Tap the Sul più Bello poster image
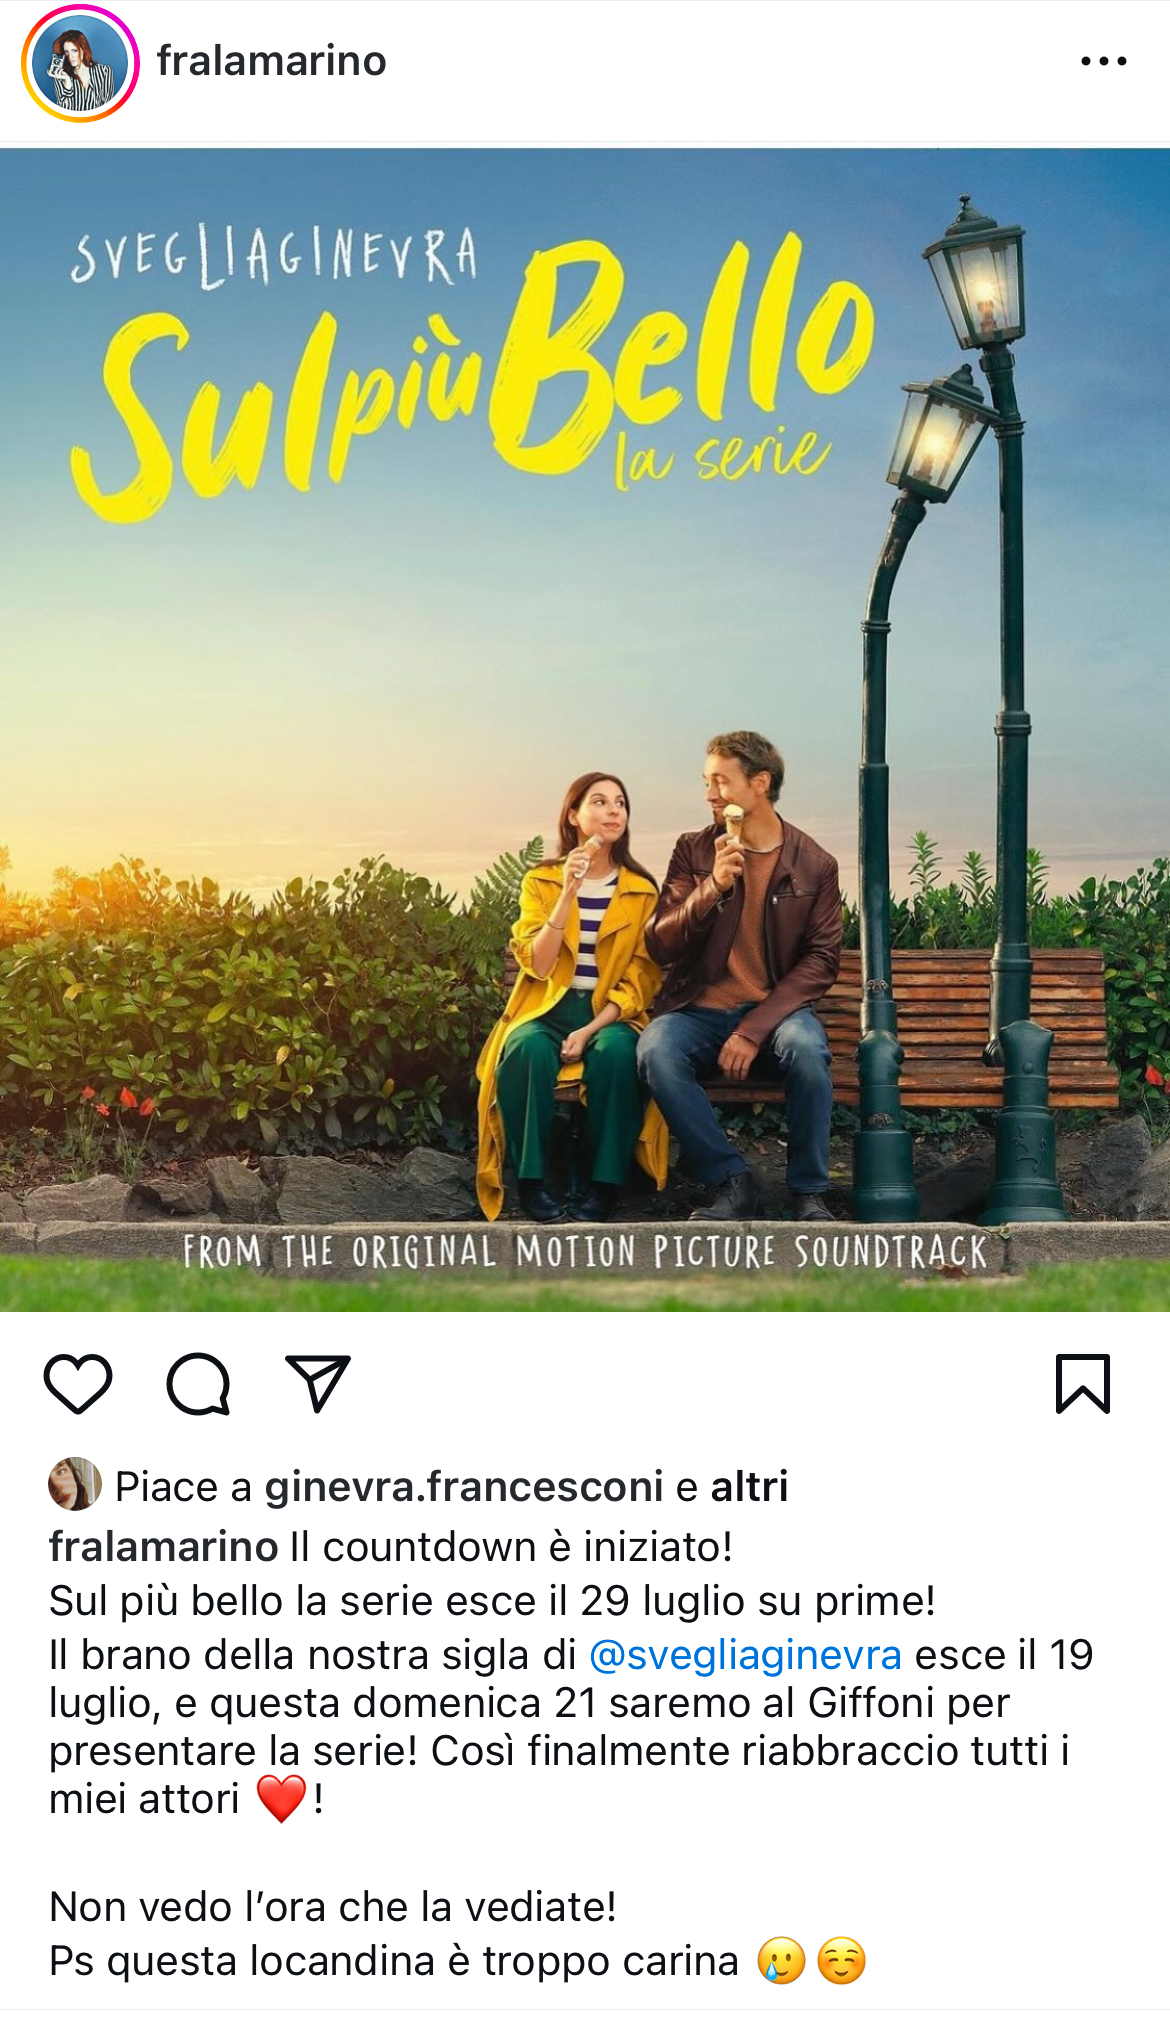 tap(585, 730)
